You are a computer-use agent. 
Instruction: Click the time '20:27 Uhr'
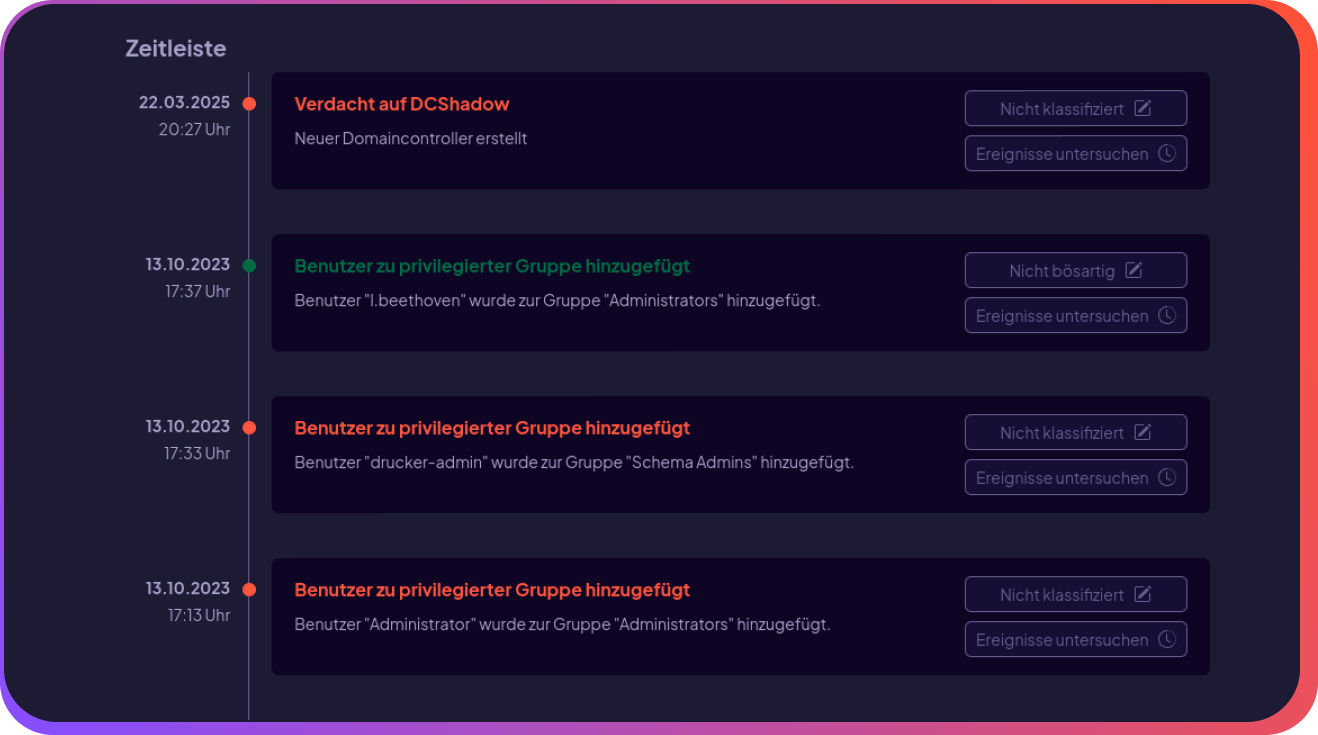coord(194,129)
